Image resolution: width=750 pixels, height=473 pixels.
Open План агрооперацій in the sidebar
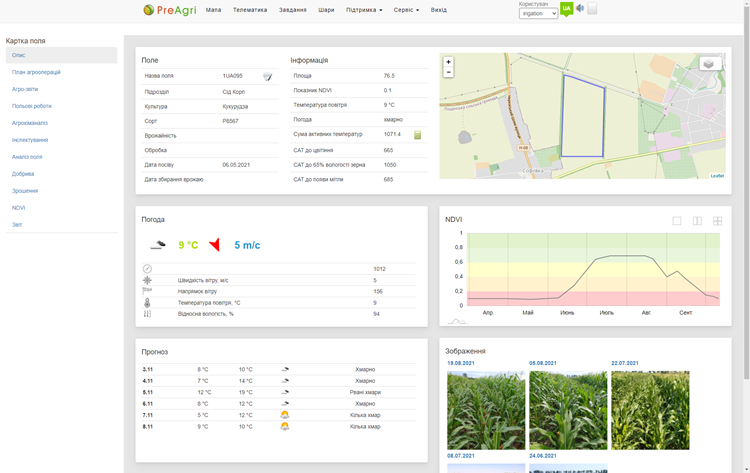pyautogui.click(x=36, y=72)
